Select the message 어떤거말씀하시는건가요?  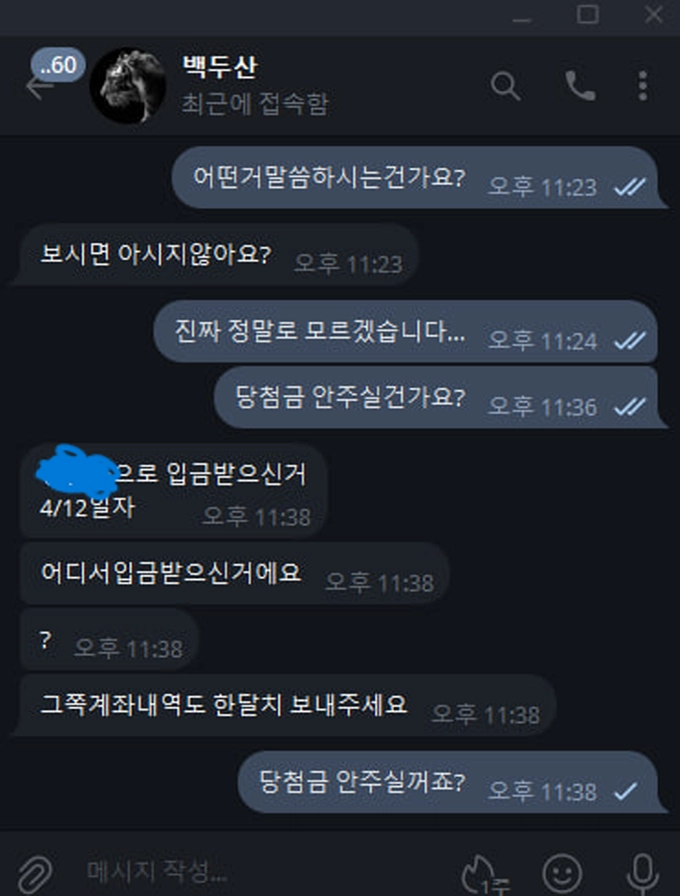pyautogui.click(x=419, y=178)
